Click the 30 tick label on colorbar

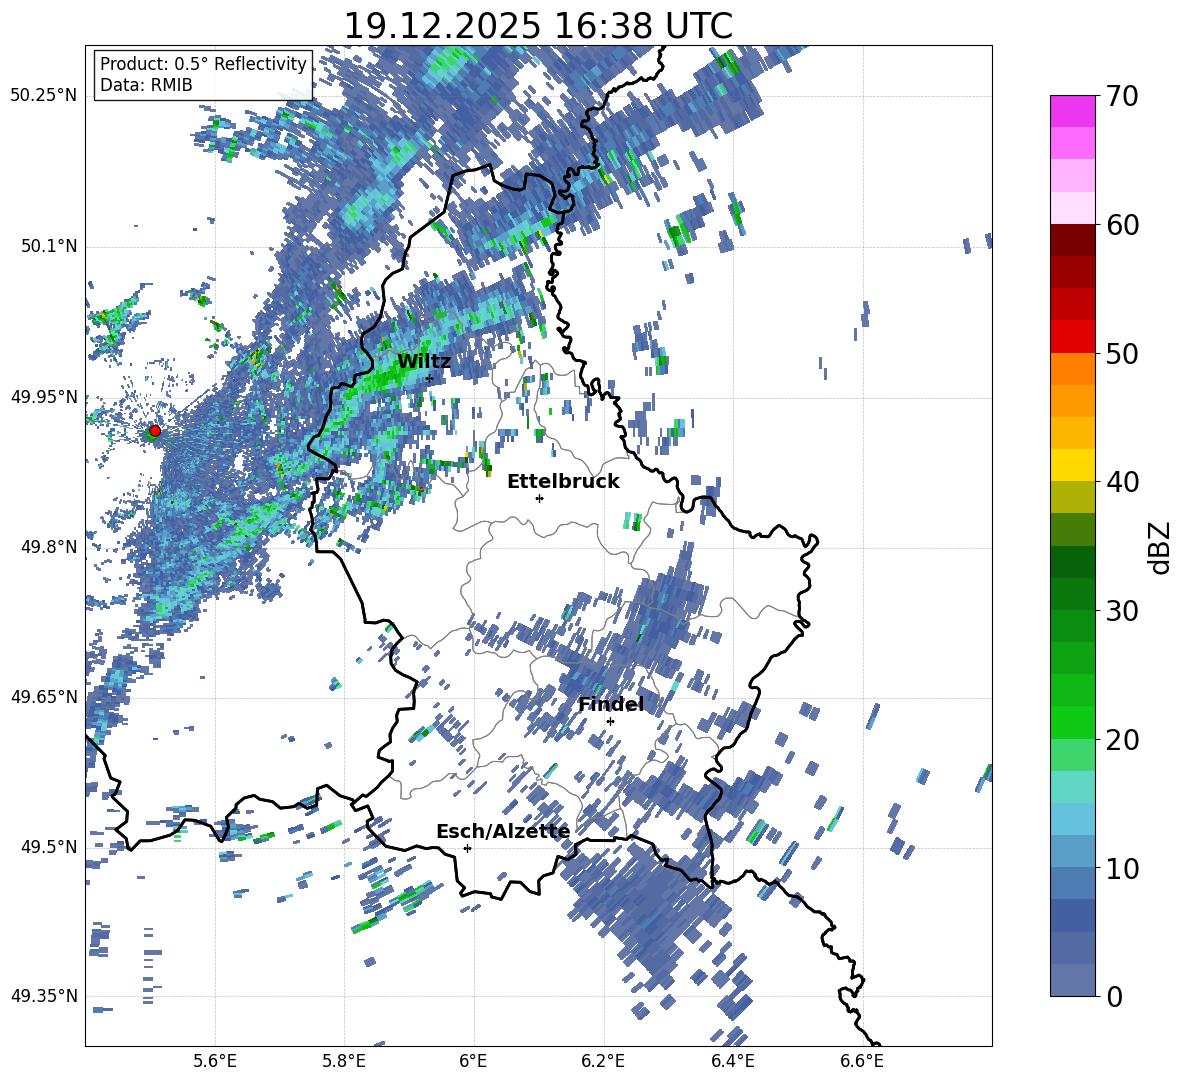point(1122,611)
